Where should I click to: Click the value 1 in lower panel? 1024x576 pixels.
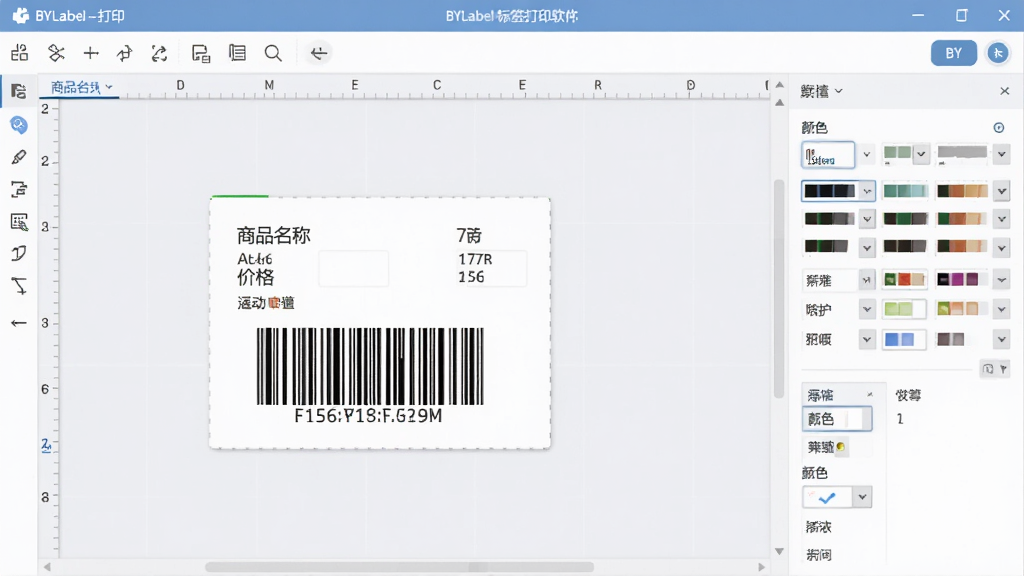pos(900,419)
